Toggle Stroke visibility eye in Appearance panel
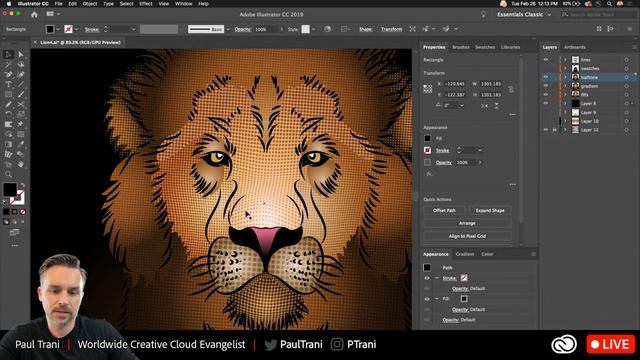Screen dimensions: 640x360 coord(427,278)
